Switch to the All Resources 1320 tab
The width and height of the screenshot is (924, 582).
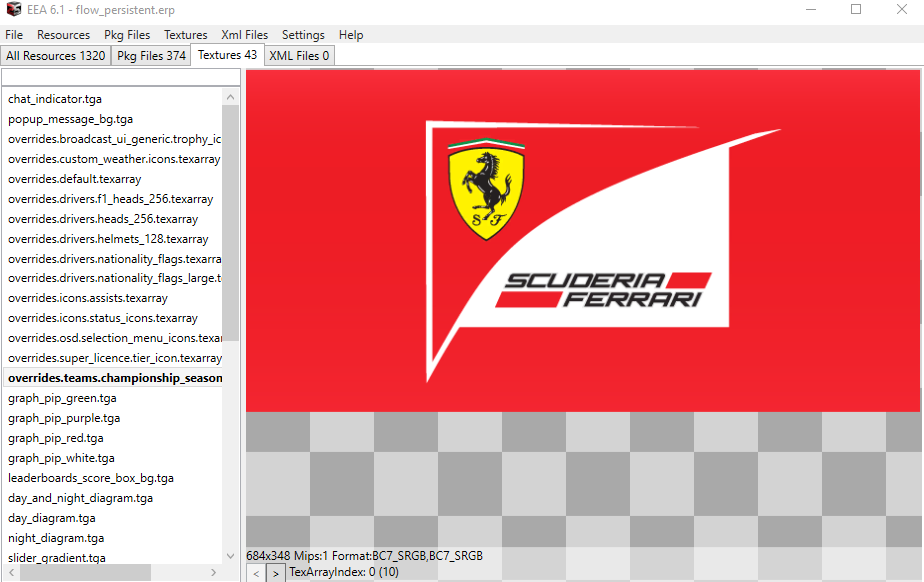pyautogui.click(x=55, y=56)
